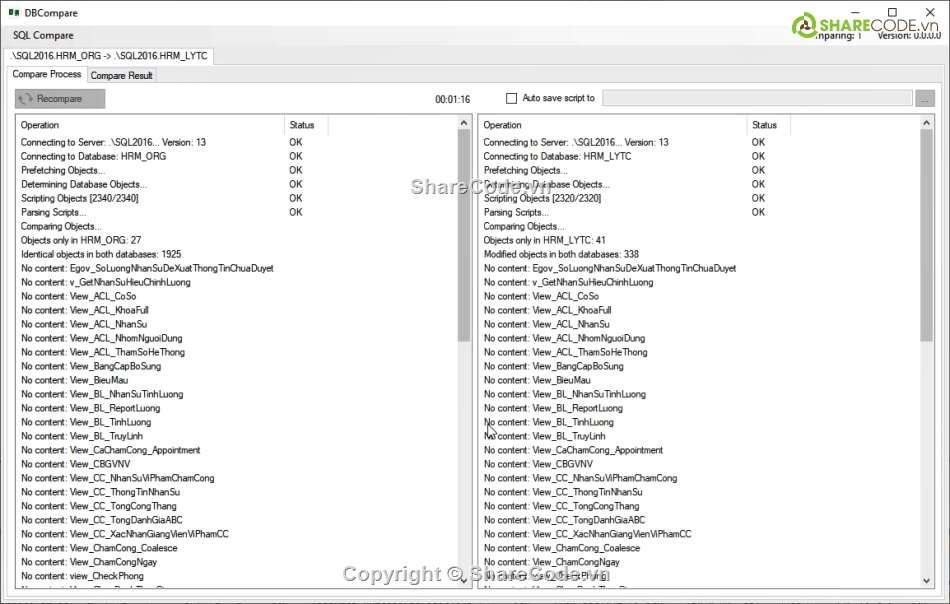Click right panel scrollbar down arrow

926,580
